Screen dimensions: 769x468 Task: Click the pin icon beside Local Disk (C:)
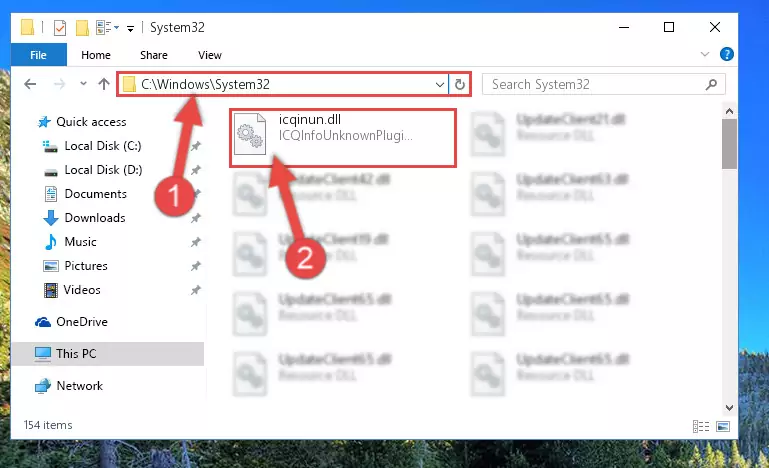(196, 146)
